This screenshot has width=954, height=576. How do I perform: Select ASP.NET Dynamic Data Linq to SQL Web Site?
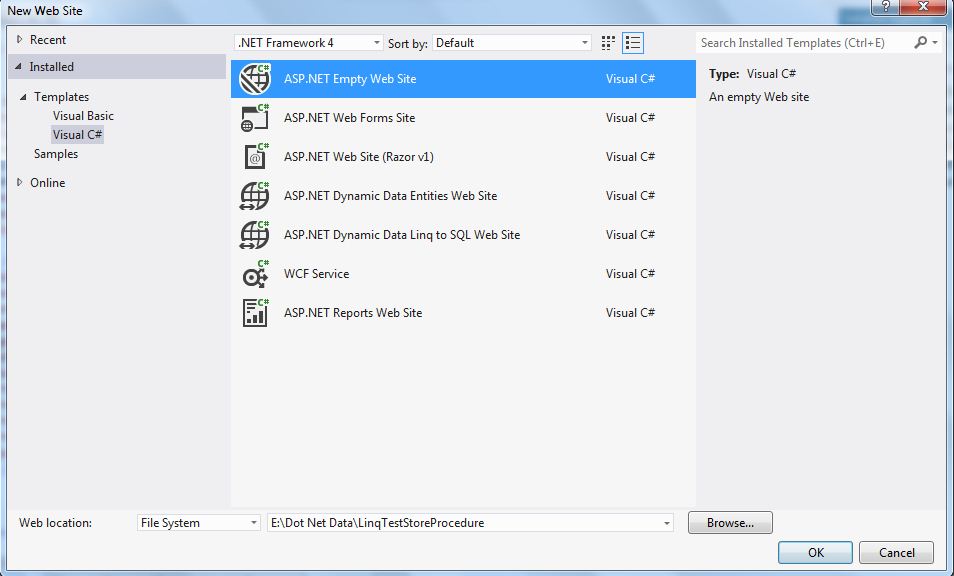tap(463, 235)
